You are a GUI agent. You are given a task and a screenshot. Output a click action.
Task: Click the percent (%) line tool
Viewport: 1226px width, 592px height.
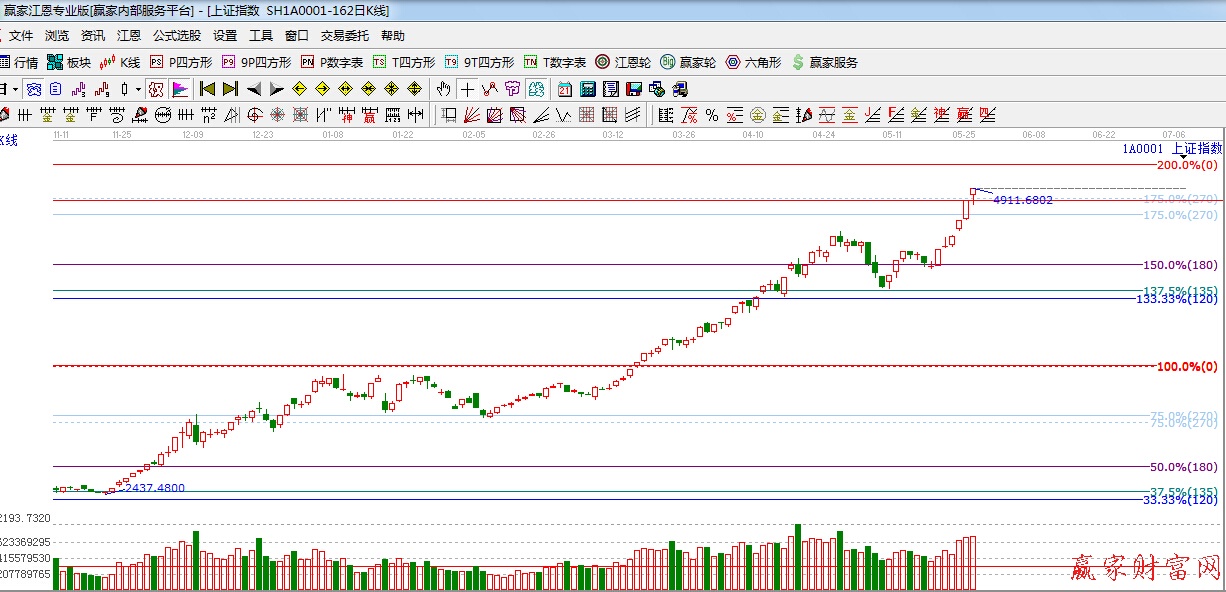pyautogui.click(x=711, y=114)
